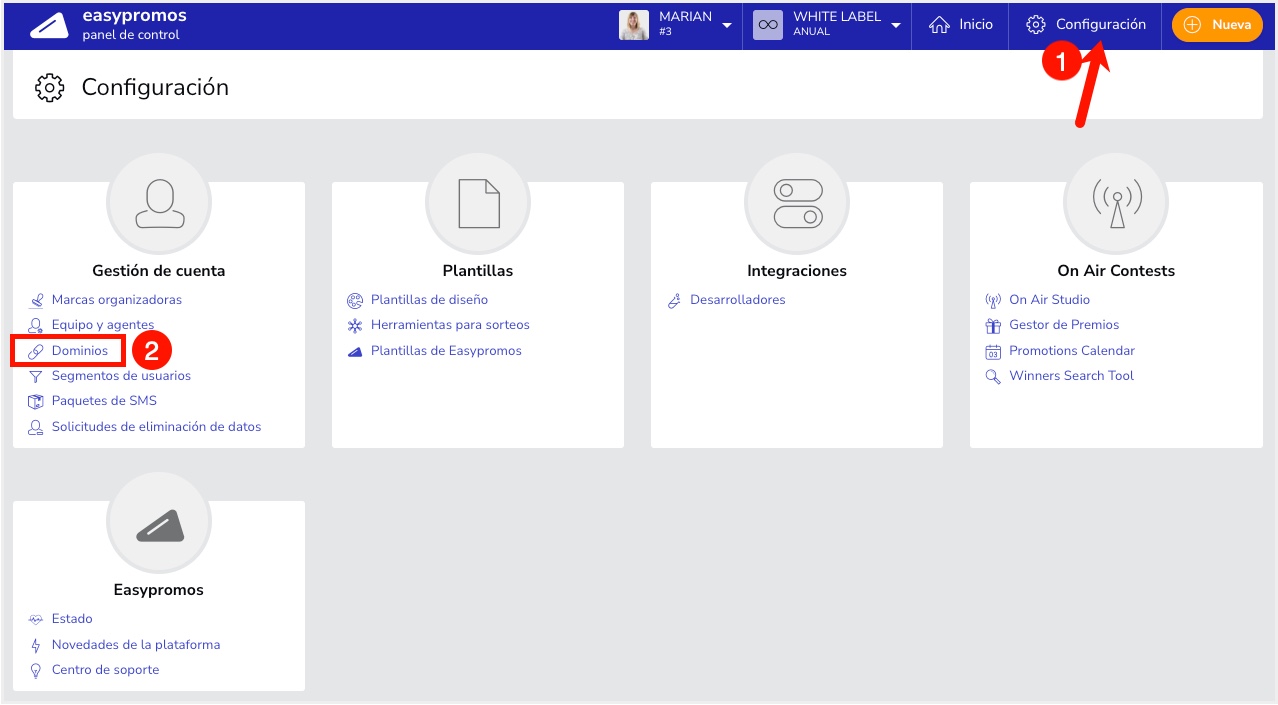Click the icon beside Desarrolladores
Screen dimensions: 1278x705
(x=674, y=300)
